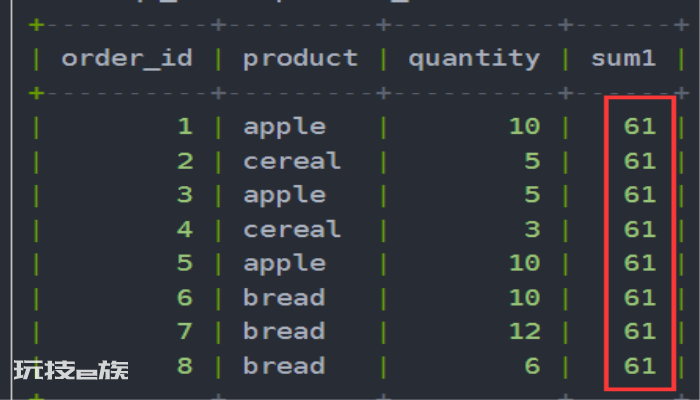Click the watermark logo text at bottom left
This screenshot has width=700, height=400.
[x=71, y=370]
